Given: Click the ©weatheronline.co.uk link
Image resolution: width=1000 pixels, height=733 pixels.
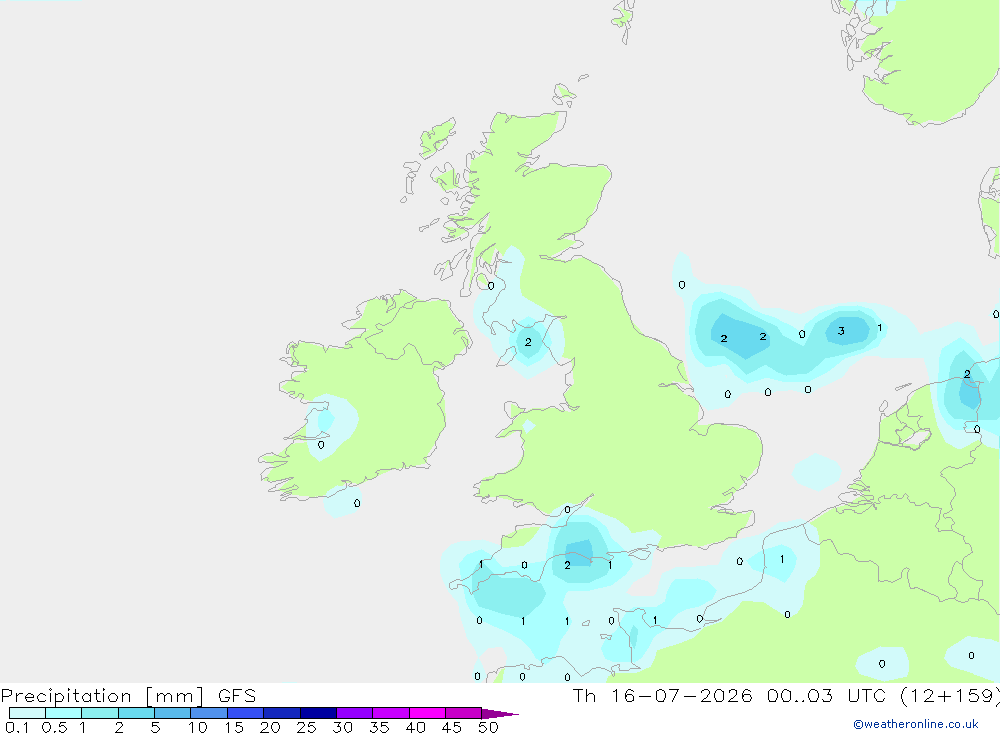Looking at the screenshot, I should click(x=915, y=724).
